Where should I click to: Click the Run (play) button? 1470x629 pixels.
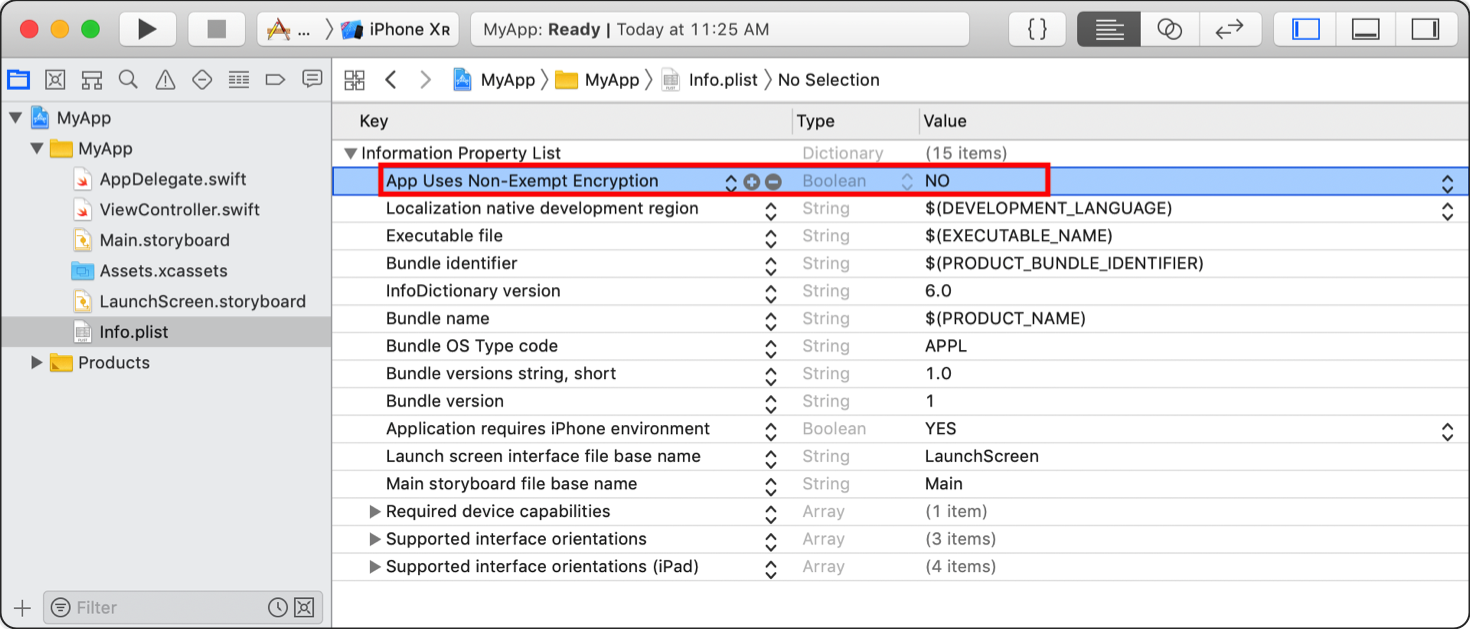(147, 29)
